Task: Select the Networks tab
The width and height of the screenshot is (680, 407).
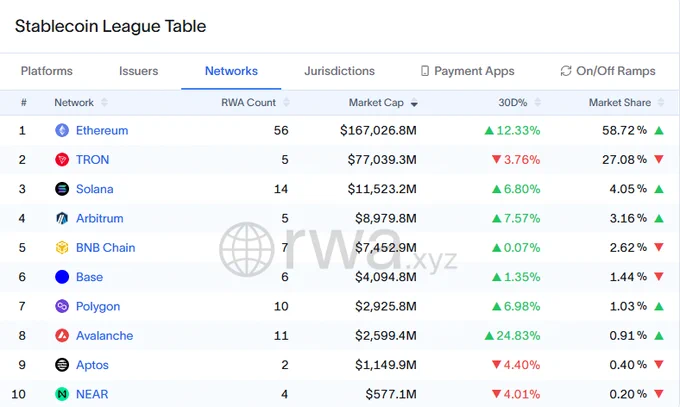Action: (231, 71)
